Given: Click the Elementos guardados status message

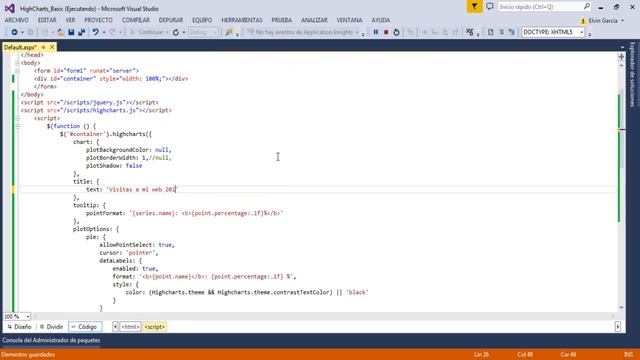Looking at the screenshot, I should tap(28, 355).
